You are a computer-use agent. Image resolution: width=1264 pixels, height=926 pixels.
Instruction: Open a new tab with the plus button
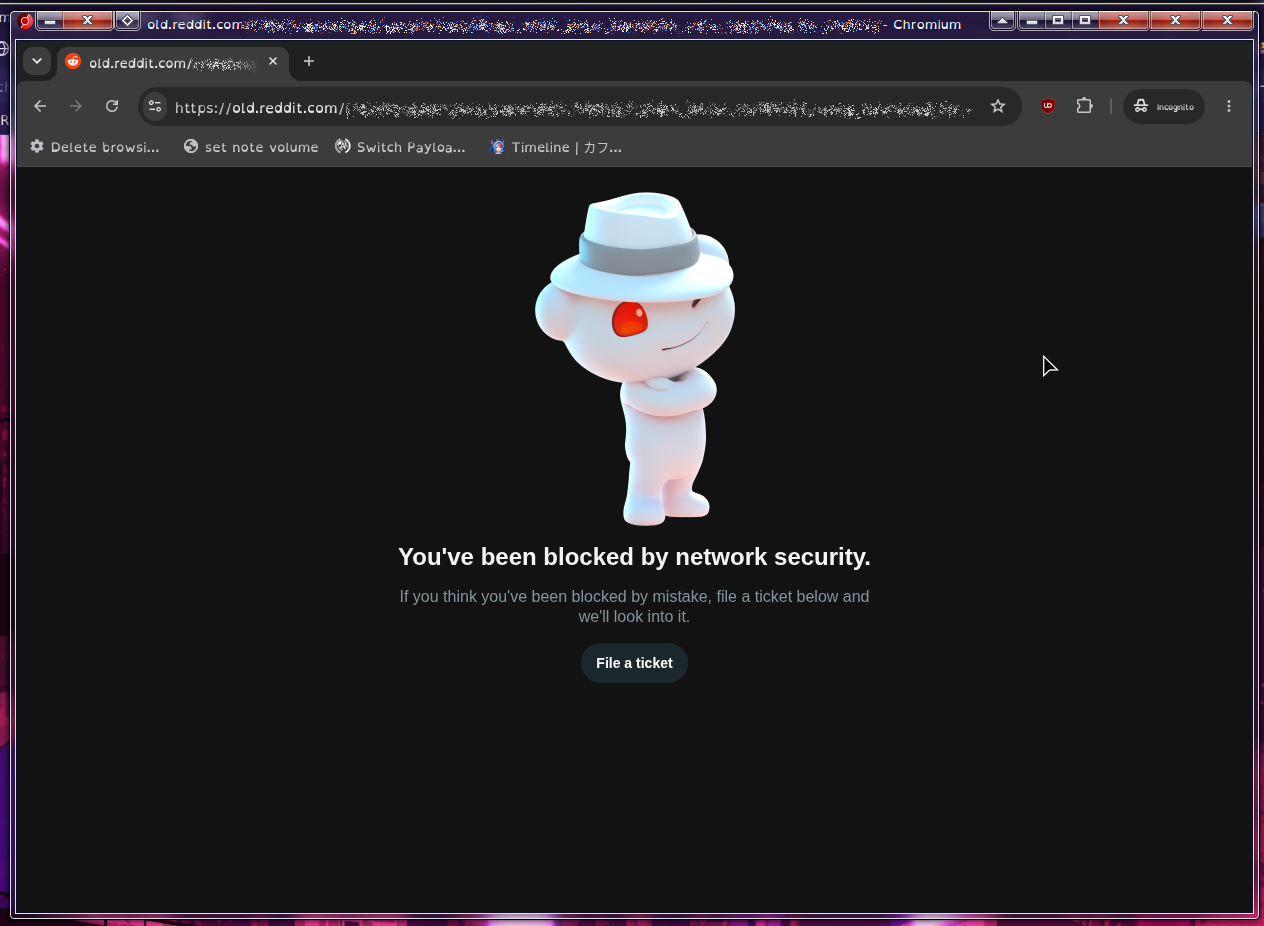point(309,61)
